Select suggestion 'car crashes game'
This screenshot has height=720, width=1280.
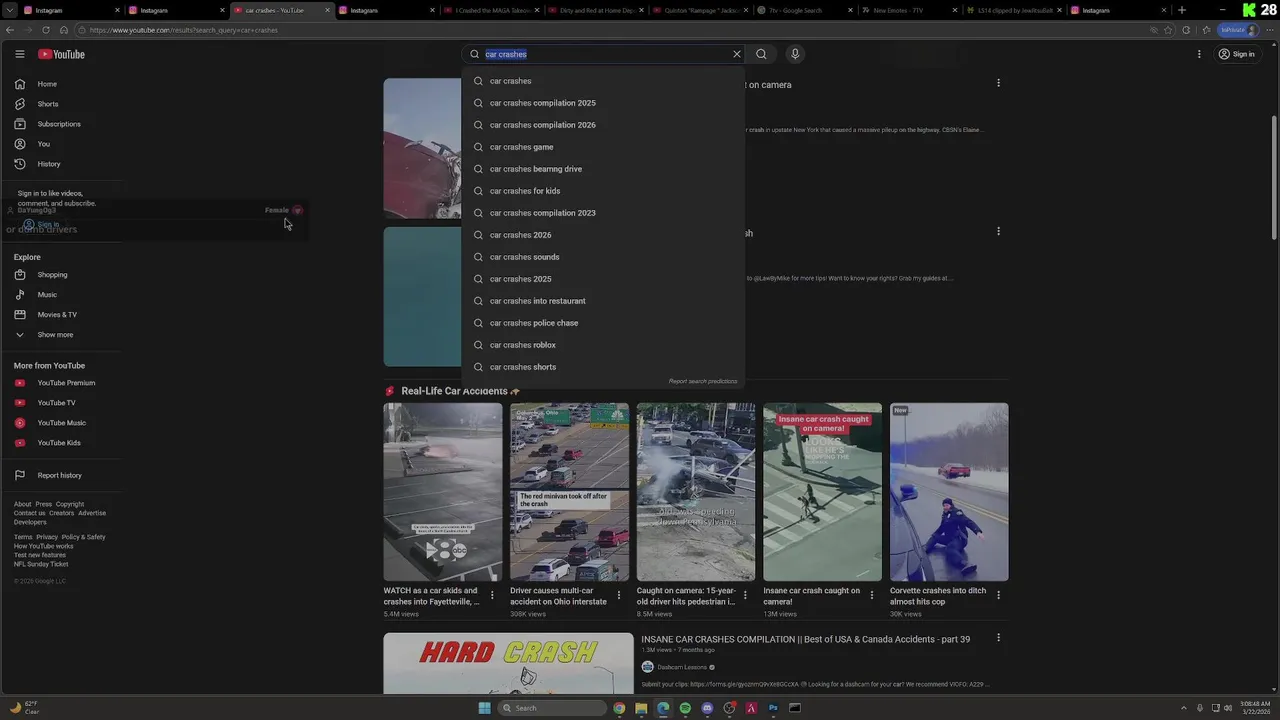click(603, 147)
